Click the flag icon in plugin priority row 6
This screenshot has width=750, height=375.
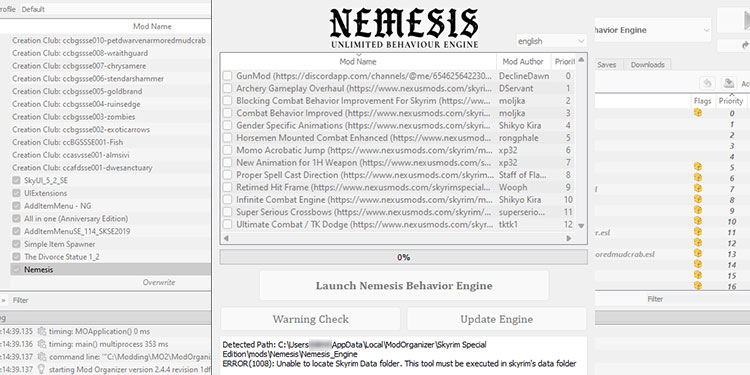click(698, 177)
